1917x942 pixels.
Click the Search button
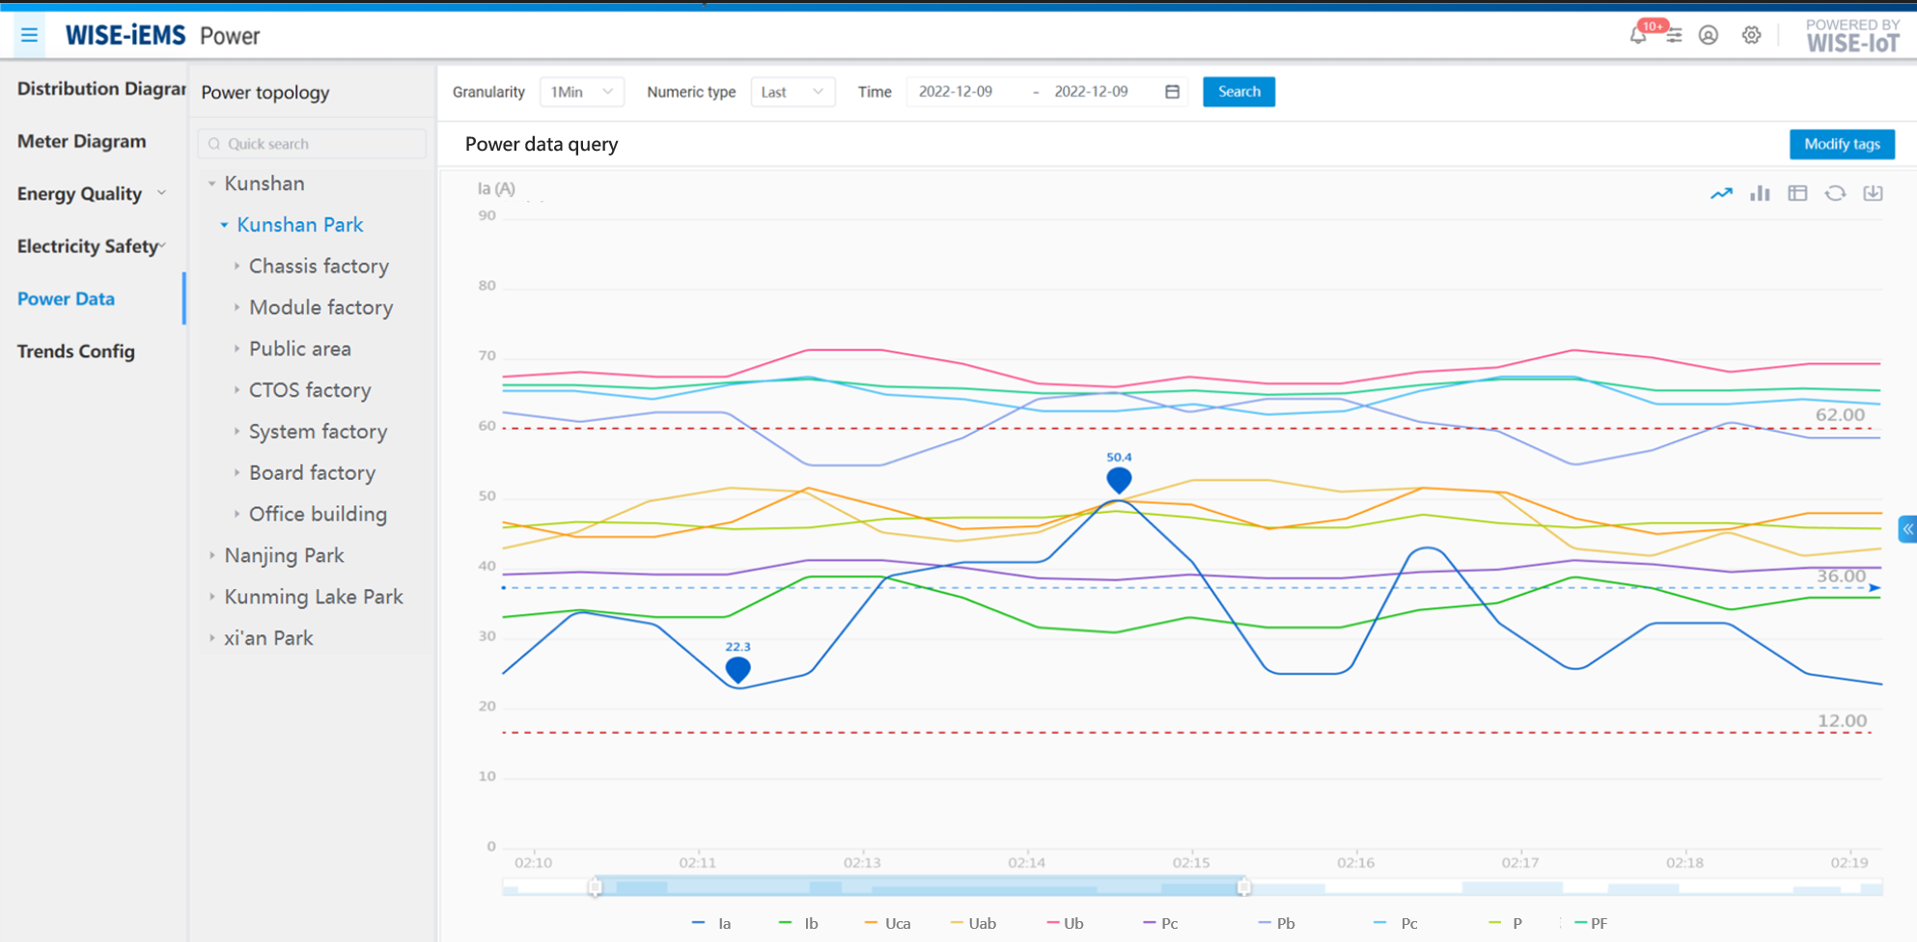point(1239,92)
